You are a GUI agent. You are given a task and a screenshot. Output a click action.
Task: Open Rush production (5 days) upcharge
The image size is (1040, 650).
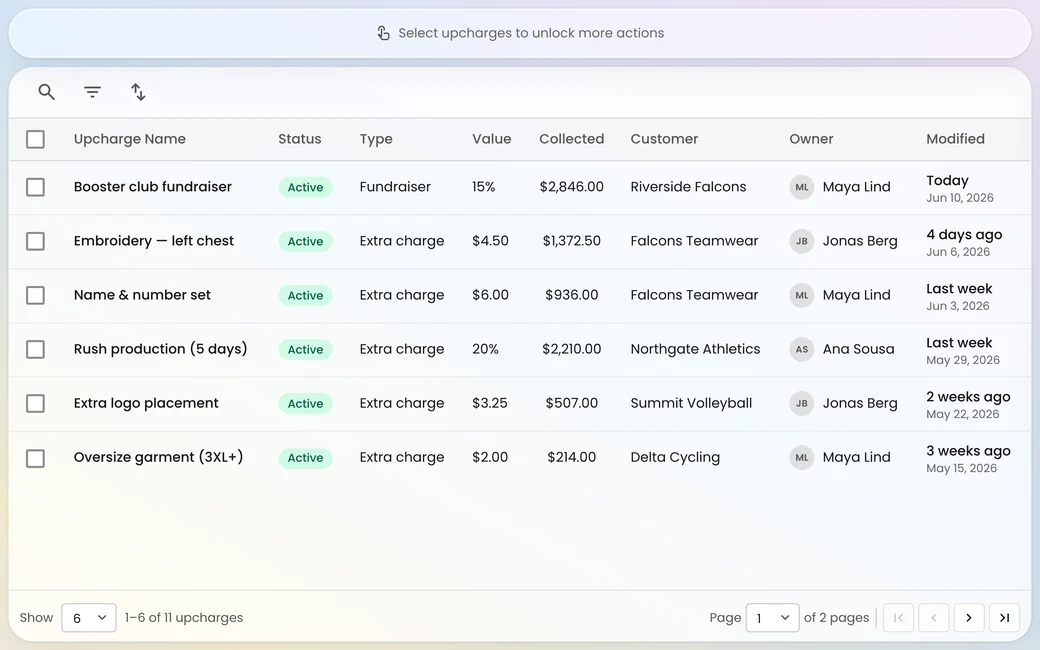(x=161, y=350)
